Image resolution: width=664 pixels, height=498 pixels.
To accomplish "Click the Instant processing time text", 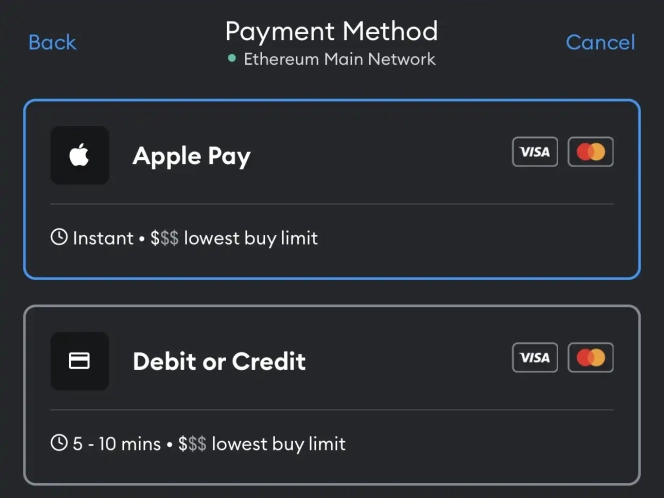I will tap(103, 238).
